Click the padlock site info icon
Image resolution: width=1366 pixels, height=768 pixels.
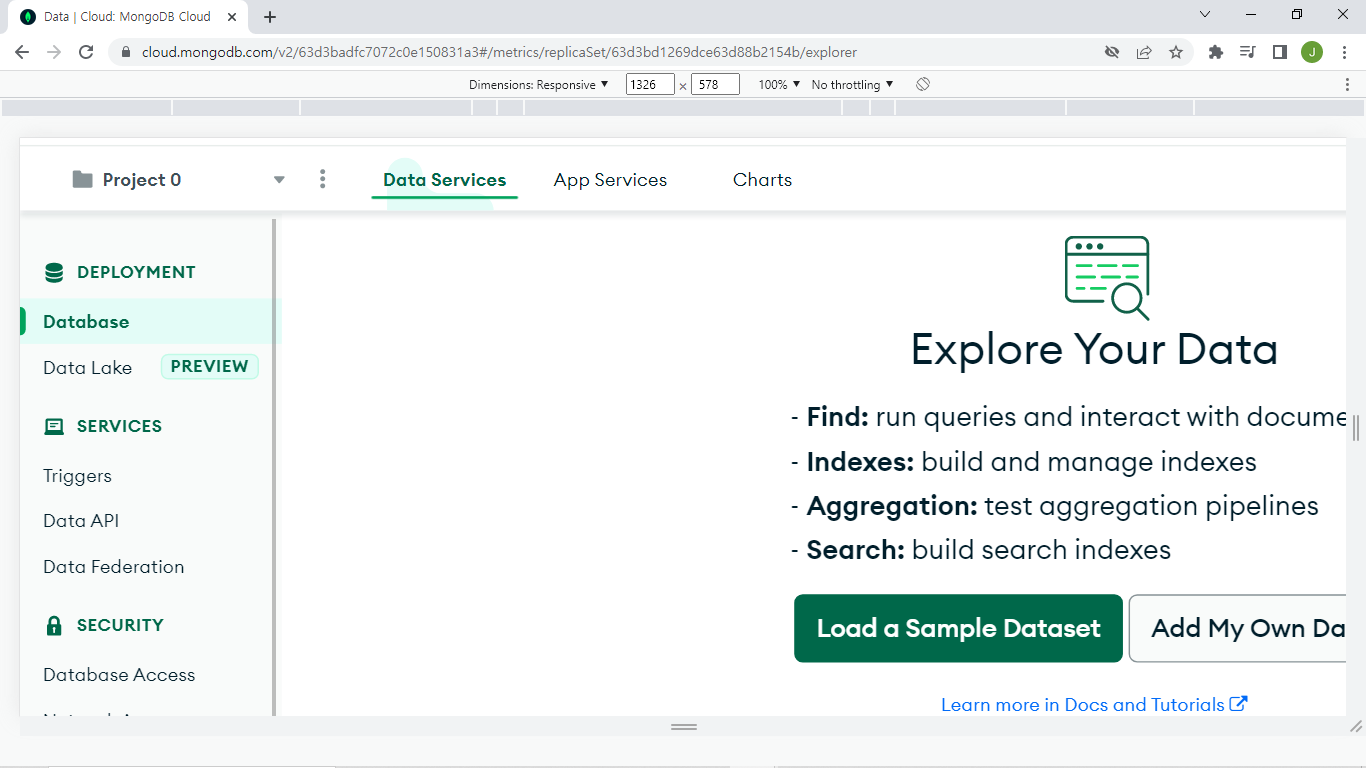click(126, 52)
